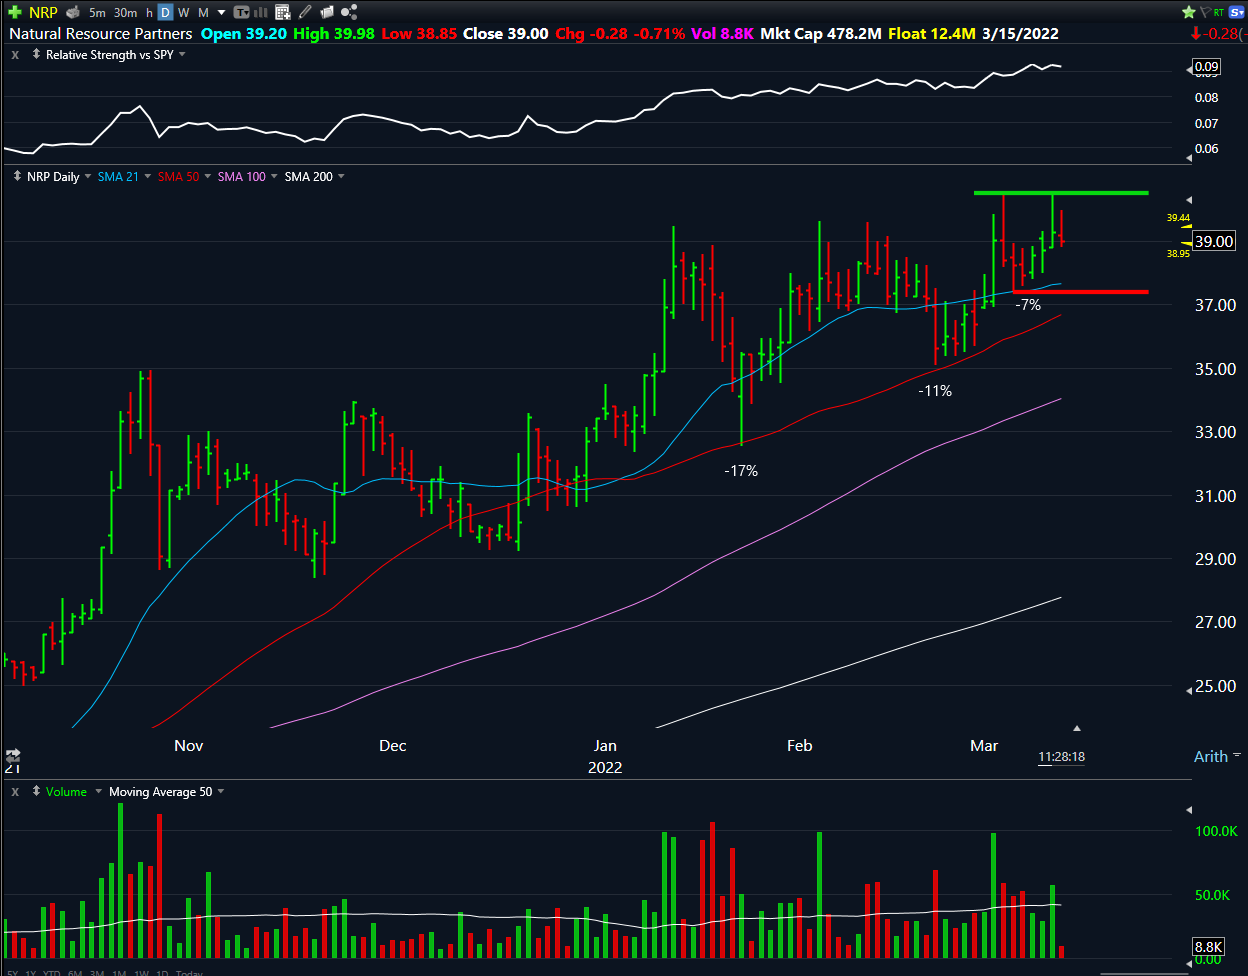The width and height of the screenshot is (1248, 976).
Task: Remove the Volume pane with its x
Action: [x=14, y=792]
